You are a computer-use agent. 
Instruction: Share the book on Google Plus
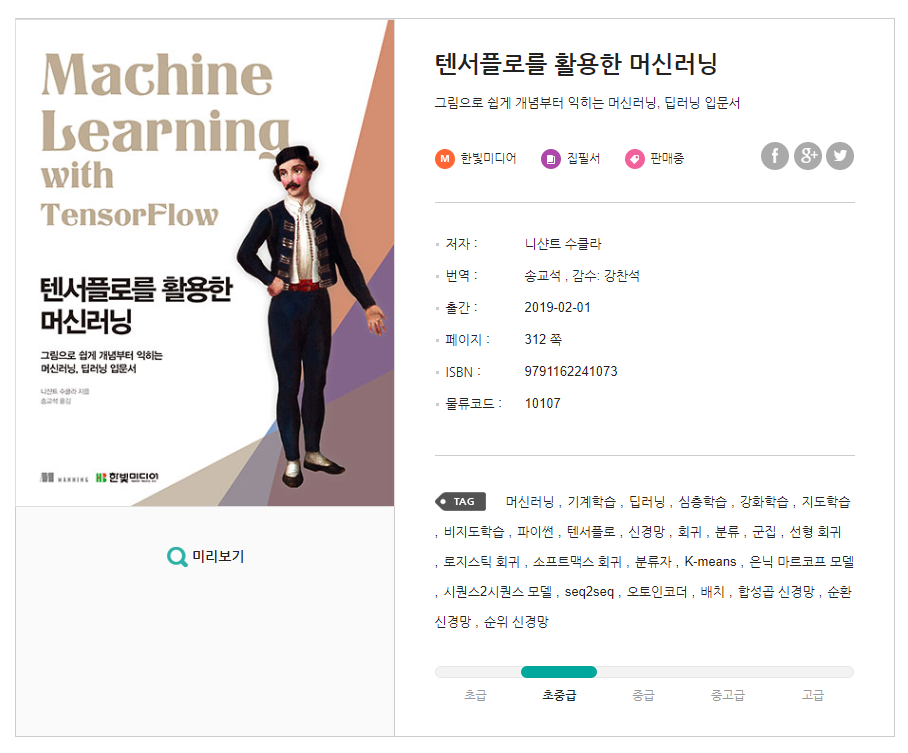coord(807,156)
